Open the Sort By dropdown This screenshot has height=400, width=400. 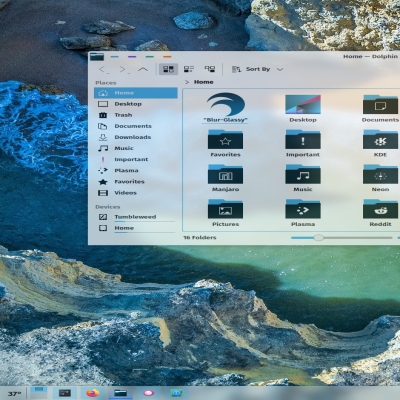click(257, 69)
